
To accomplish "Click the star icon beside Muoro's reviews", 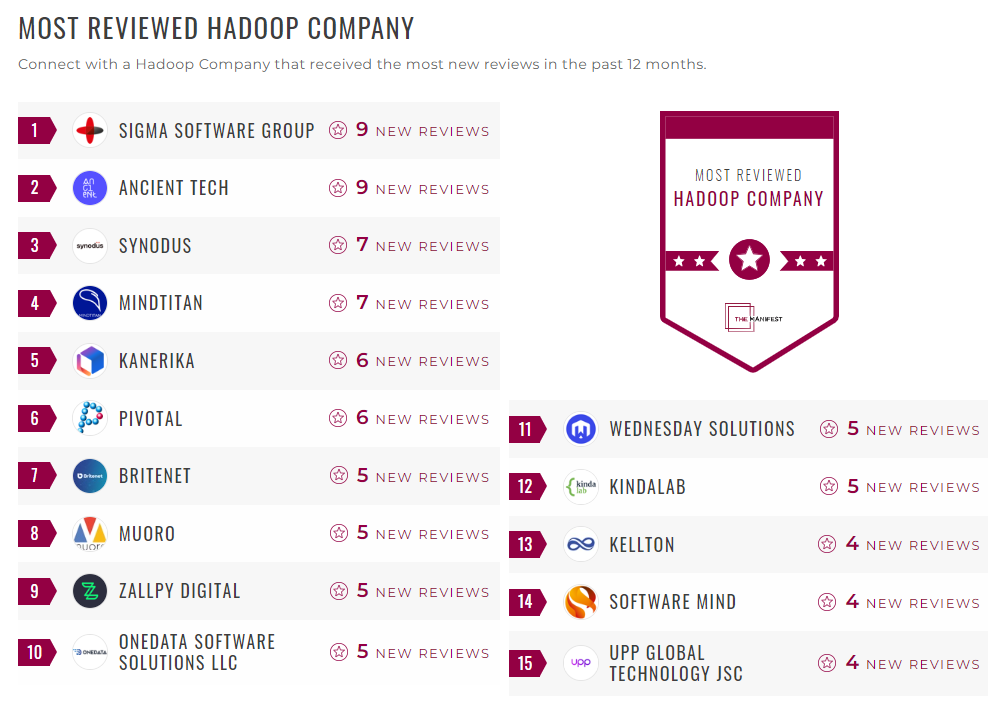I will tap(337, 534).
